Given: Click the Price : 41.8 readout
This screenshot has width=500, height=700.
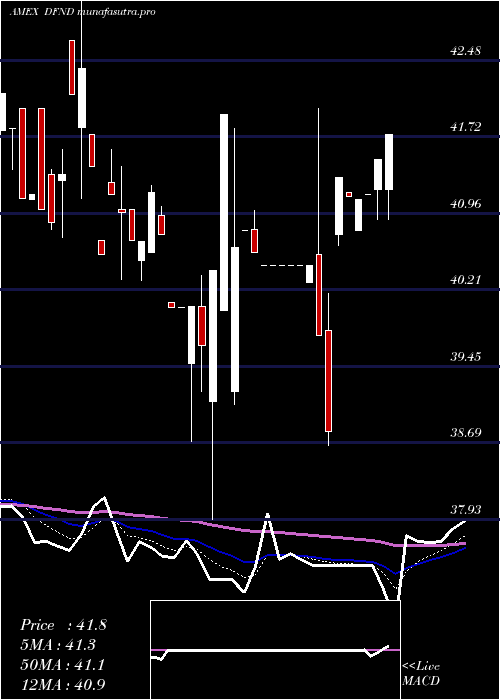Looking at the screenshot, I should [x=63, y=625].
